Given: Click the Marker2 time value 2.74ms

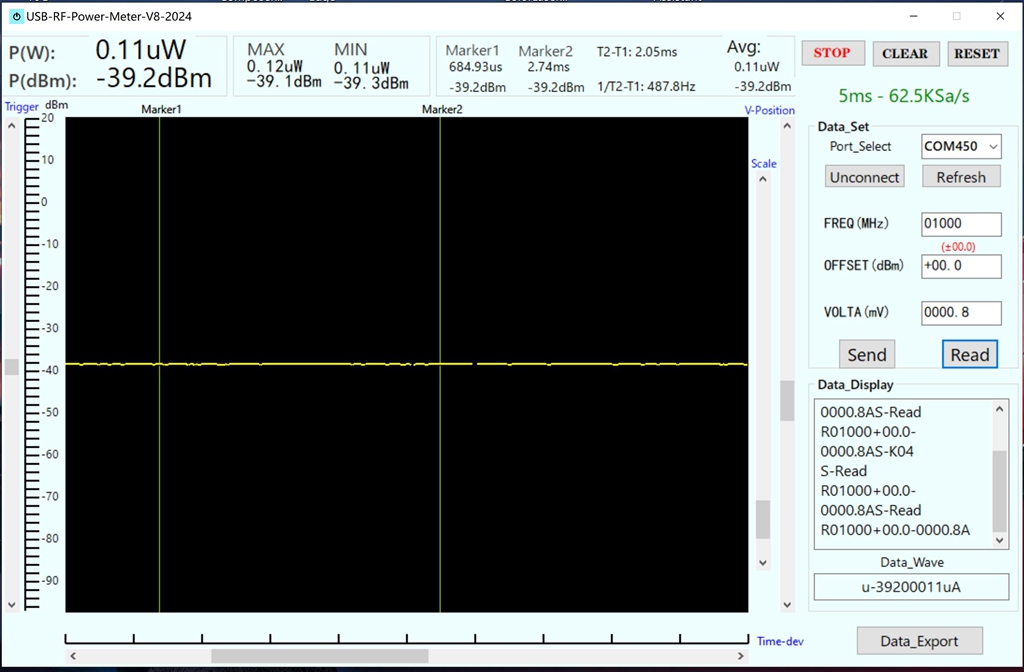Looking at the screenshot, I should coord(549,67).
